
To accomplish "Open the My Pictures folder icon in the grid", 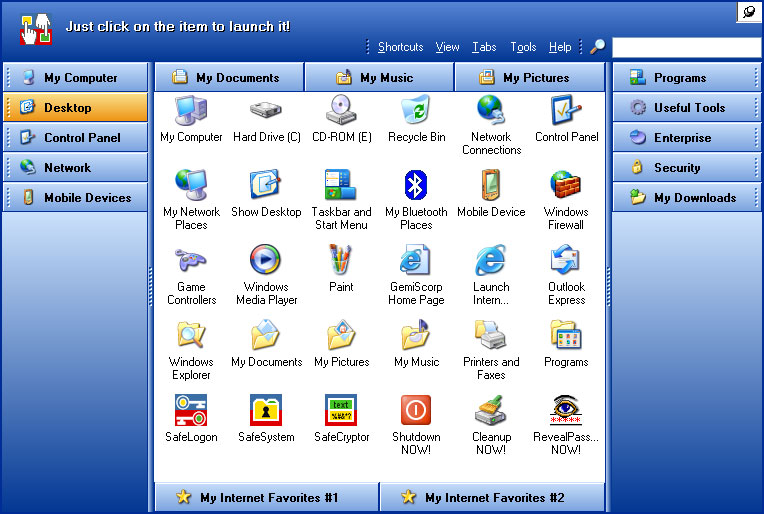I will click(x=341, y=335).
